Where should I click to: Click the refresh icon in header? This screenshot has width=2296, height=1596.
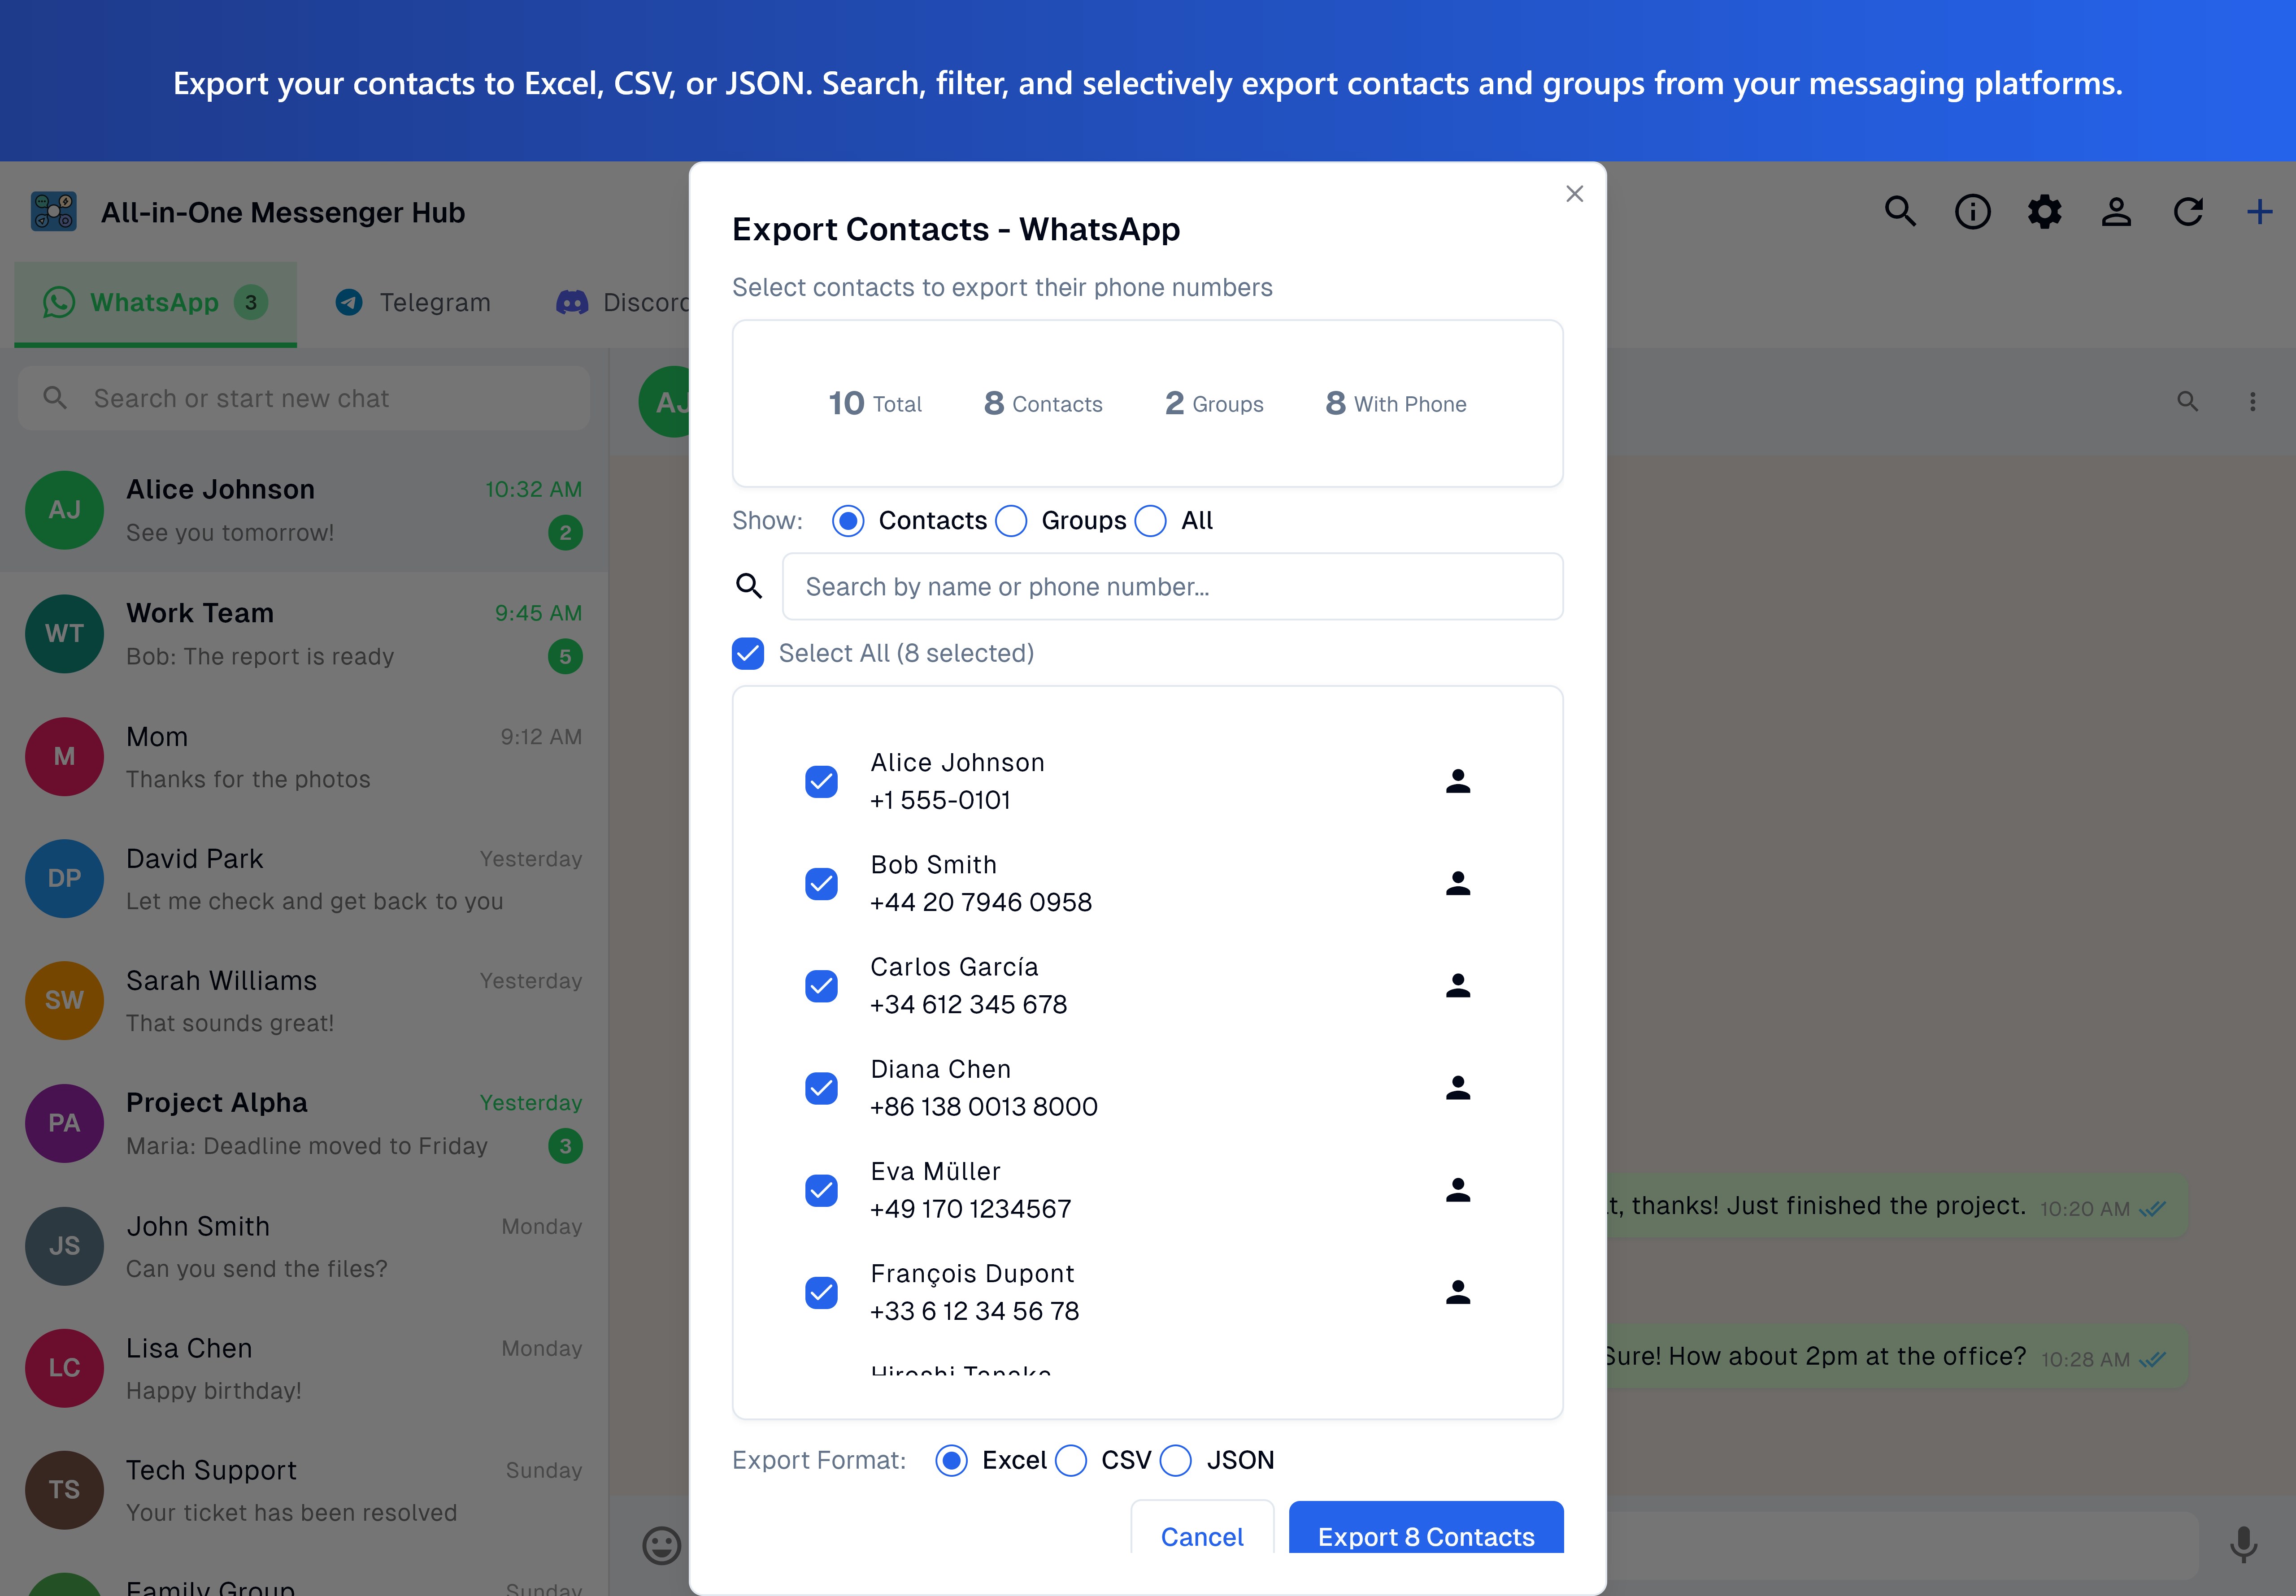(2188, 212)
